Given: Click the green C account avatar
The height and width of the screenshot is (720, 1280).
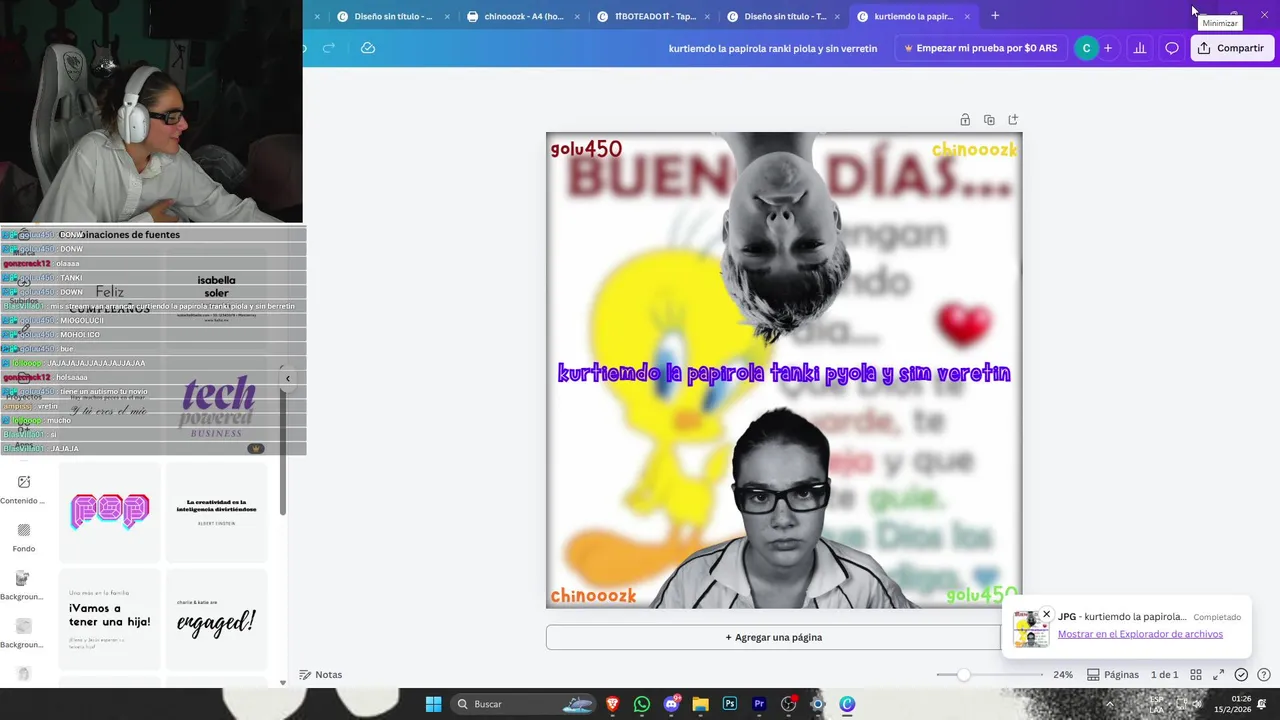Looking at the screenshot, I should (x=1086, y=48).
